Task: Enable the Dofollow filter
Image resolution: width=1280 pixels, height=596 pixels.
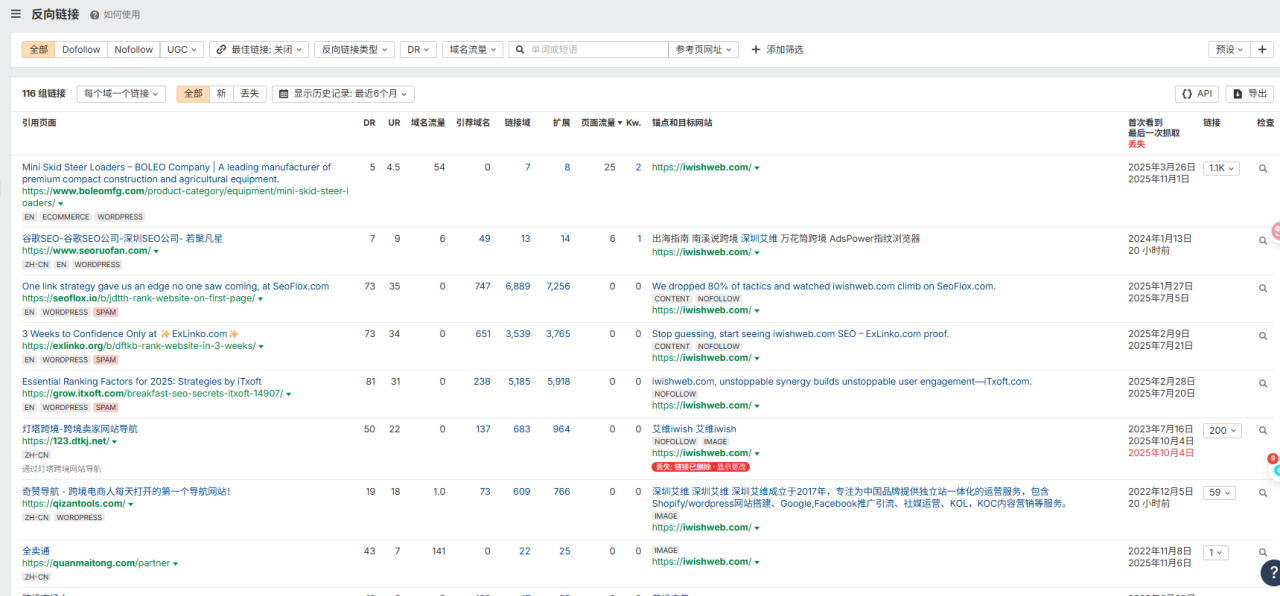Action: click(80, 48)
